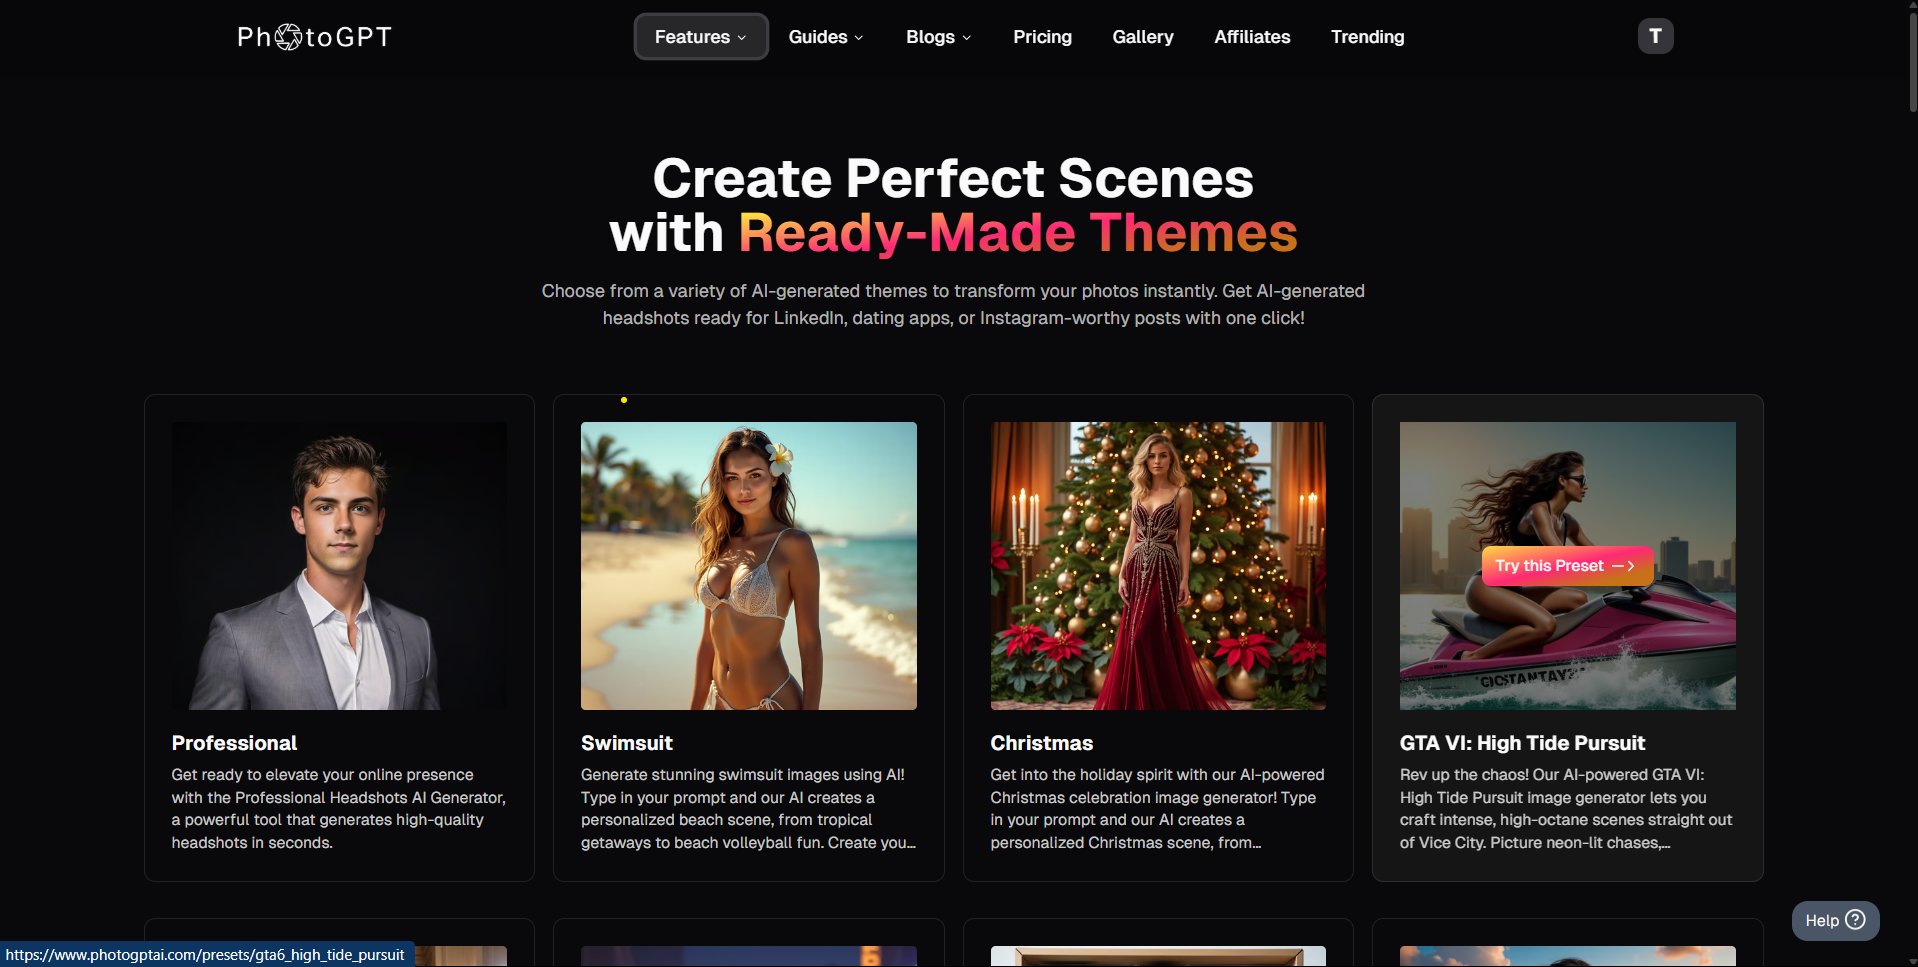
Task: Visit the Trending page
Action: [1367, 37]
